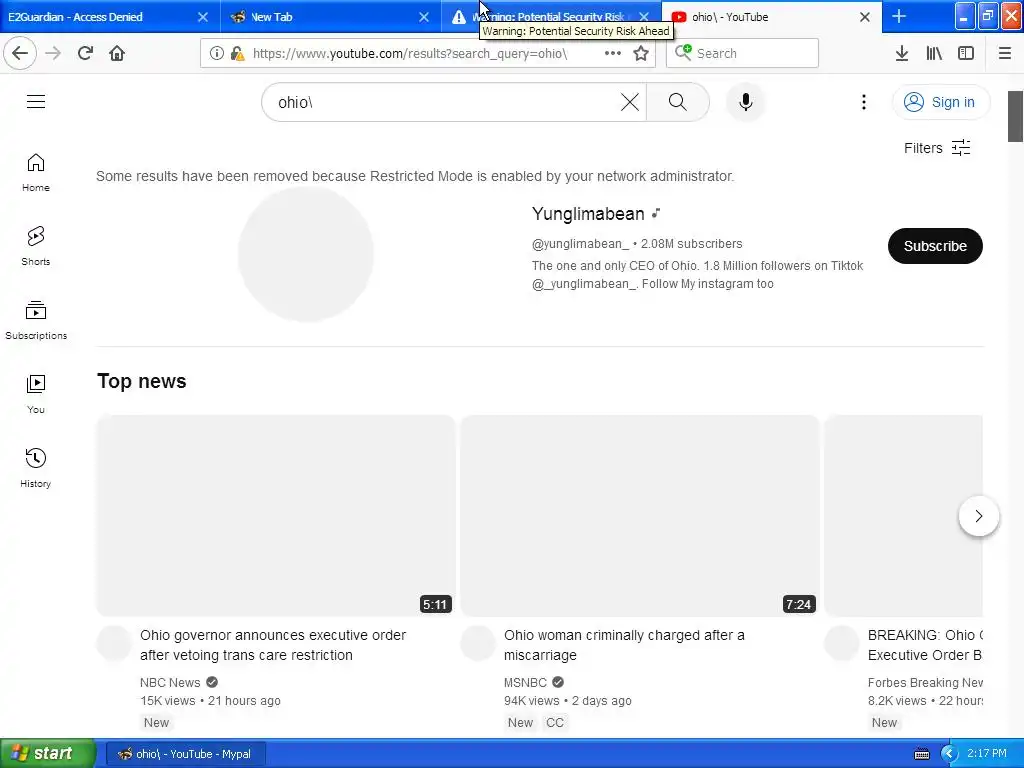Viewport: 1024px width, 768px height.
Task: Open the browser home page
Action: tap(117, 53)
